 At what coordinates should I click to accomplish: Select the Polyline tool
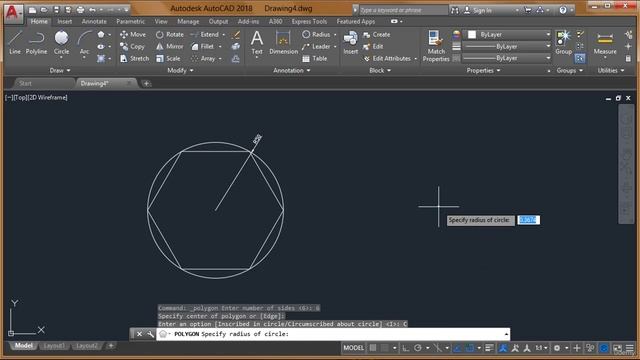[x=36, y=42]
